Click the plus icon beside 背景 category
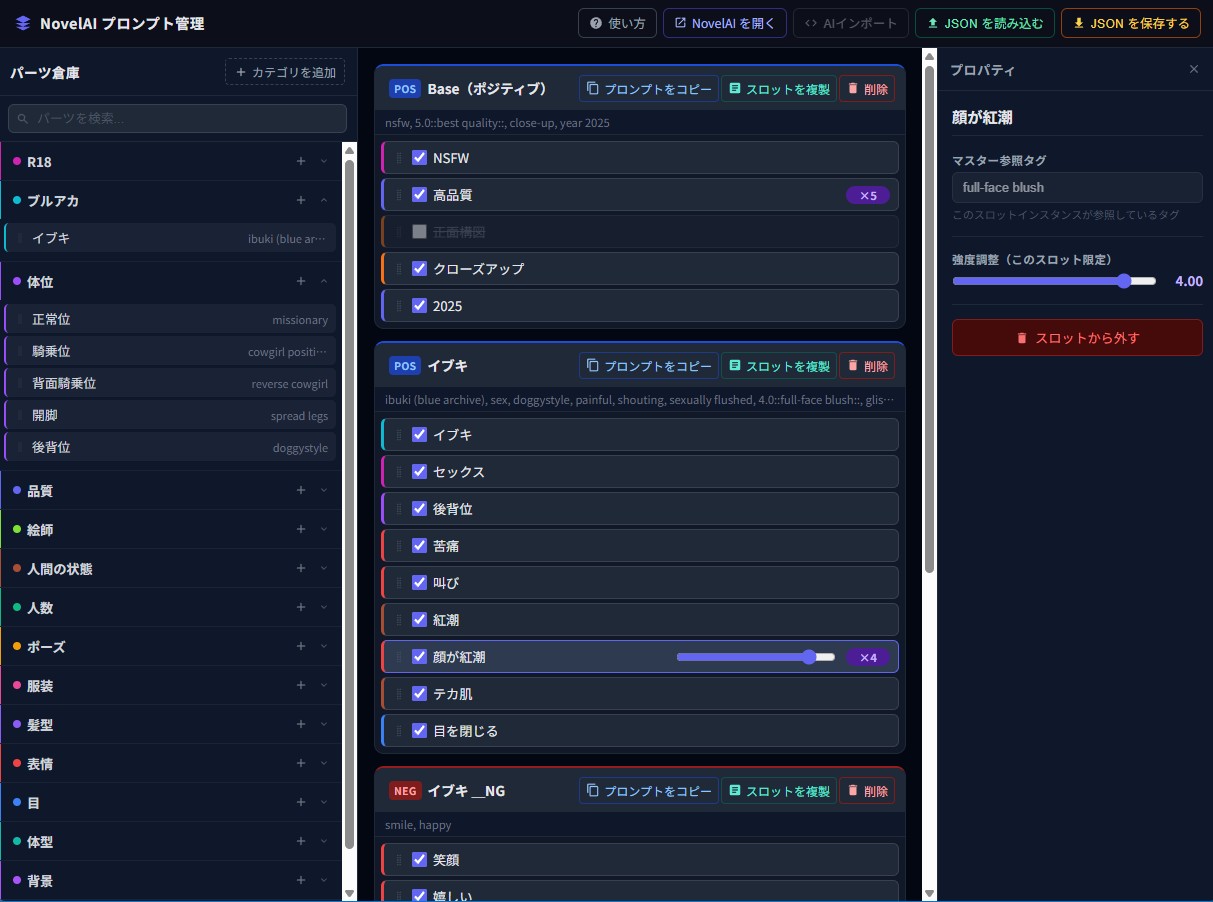Image resolution: width=1213 pixels, height=902 pixels. tap(301, 880)
